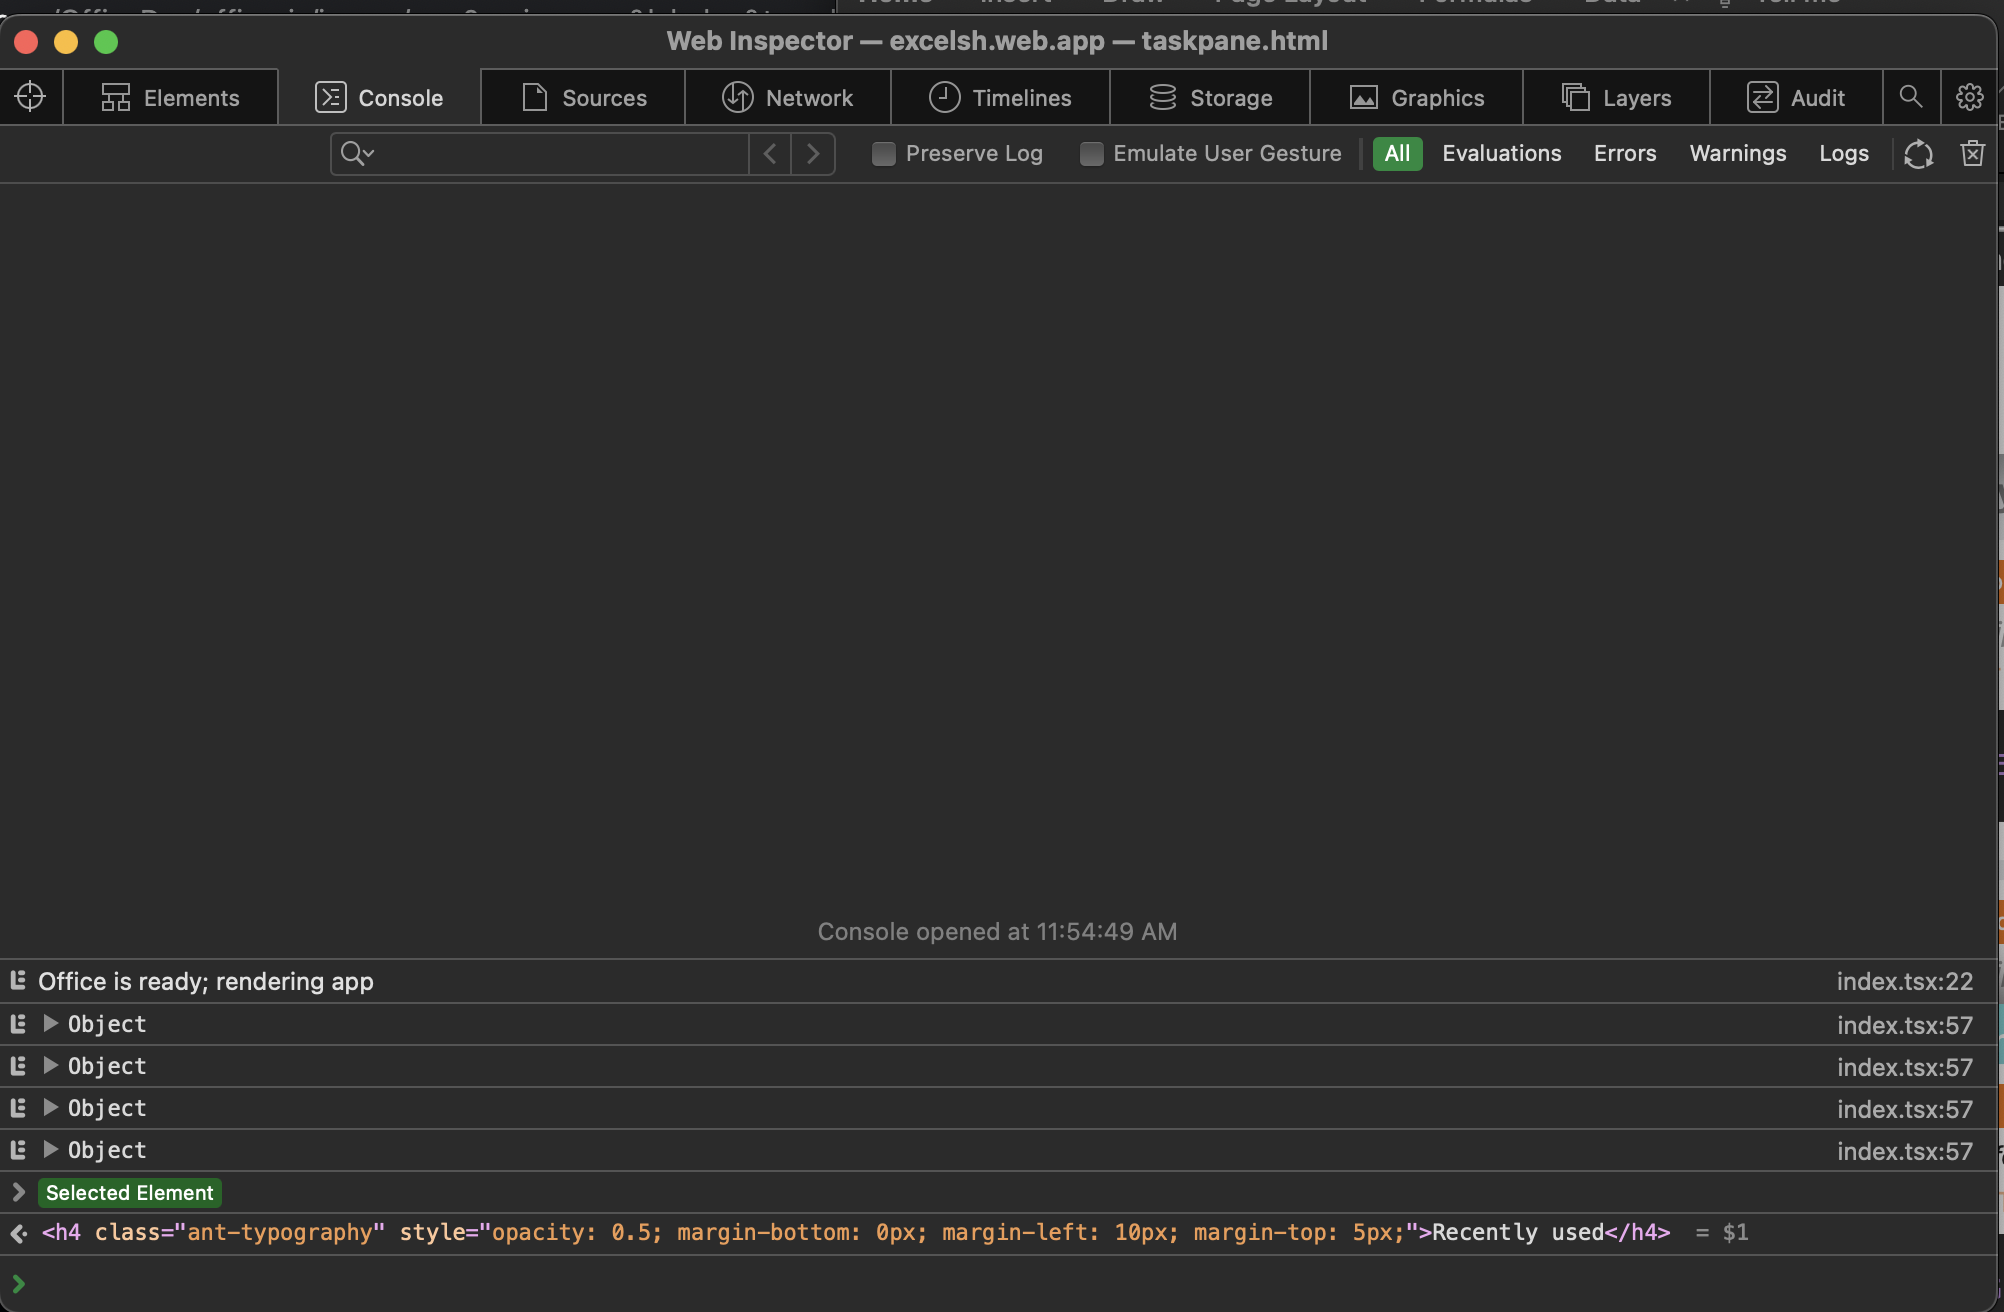The width and height of the screenshot is (2004, 1312).
Task: Click the reload page icon
Action: 1917,154
